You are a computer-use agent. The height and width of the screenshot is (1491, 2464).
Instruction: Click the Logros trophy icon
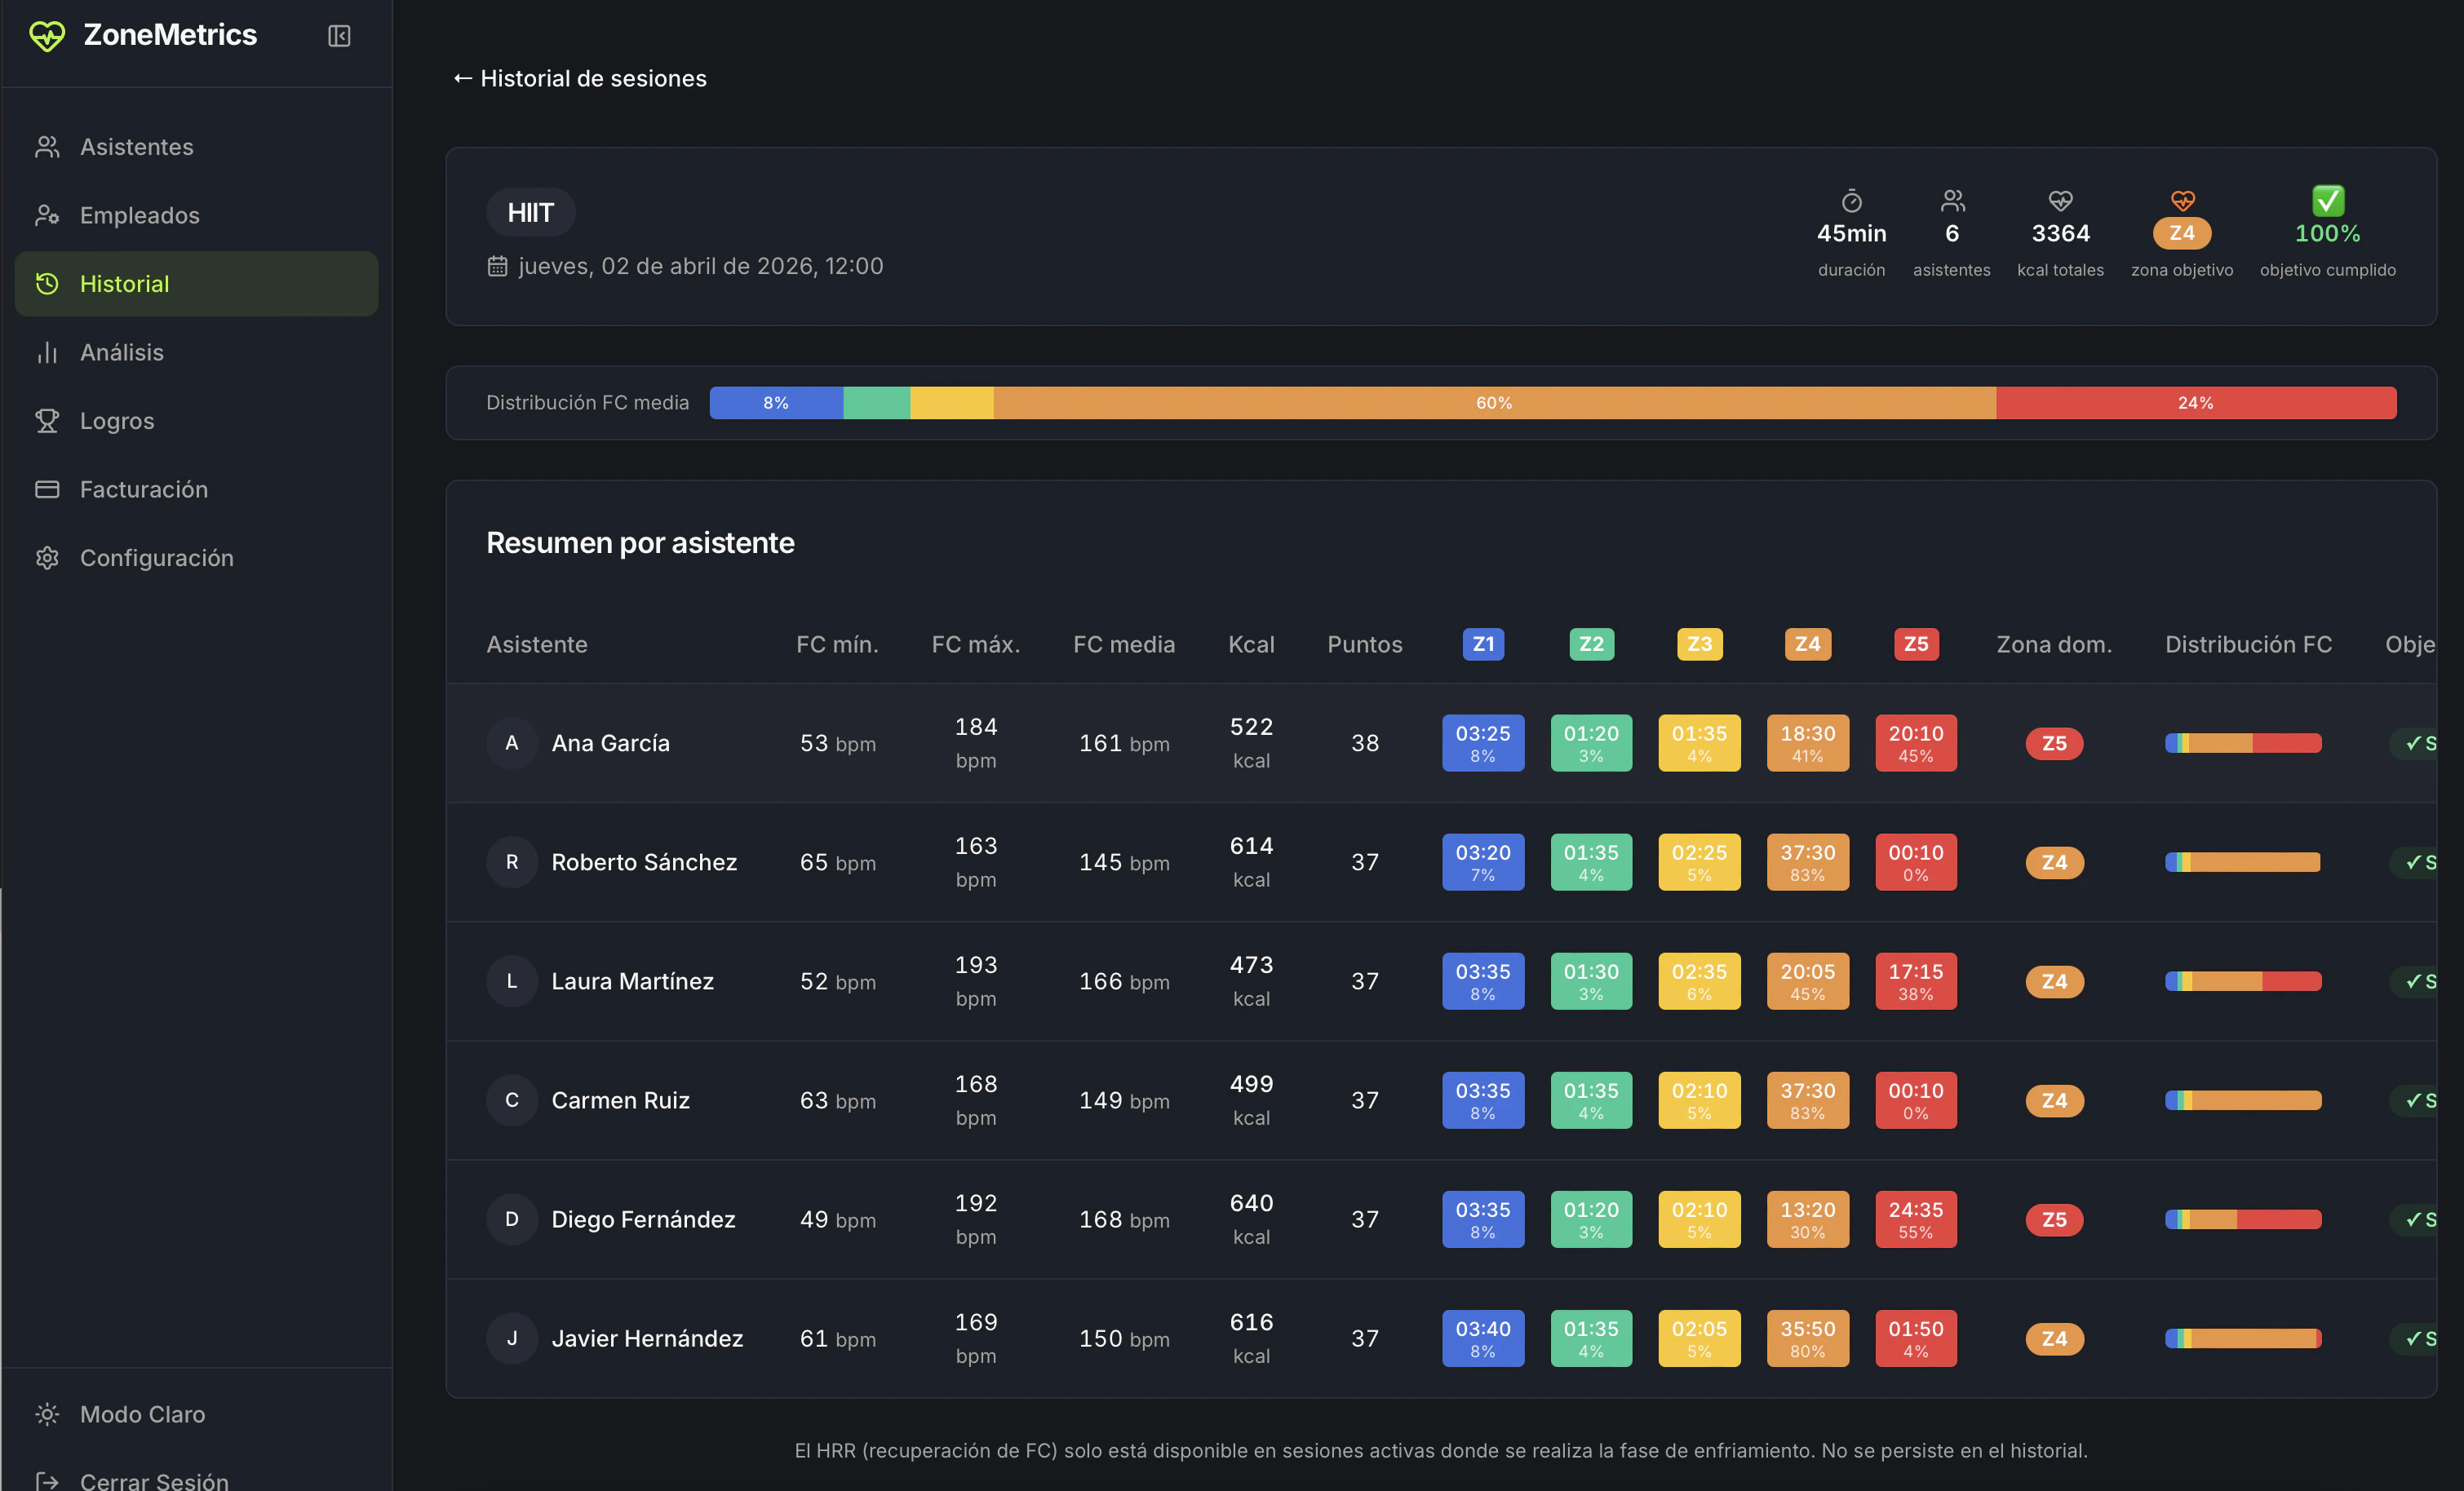pyautogui.click(x=47, y=421)
